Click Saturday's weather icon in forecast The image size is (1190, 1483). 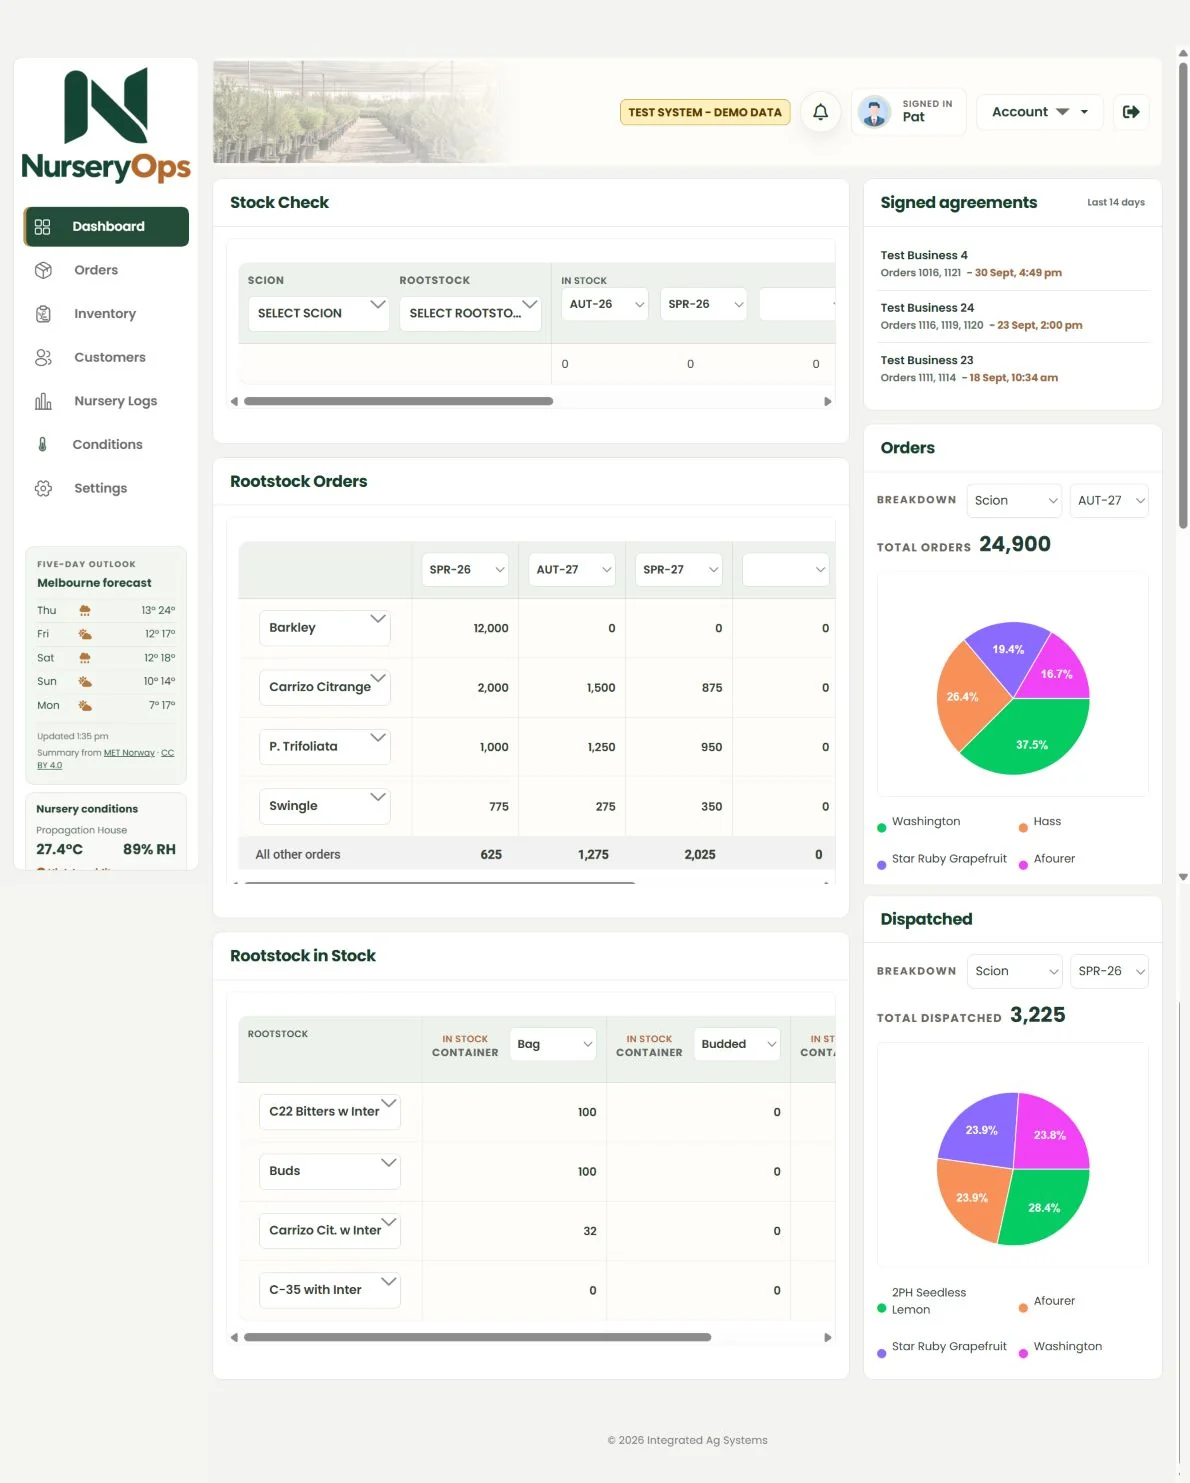point(85,658)
